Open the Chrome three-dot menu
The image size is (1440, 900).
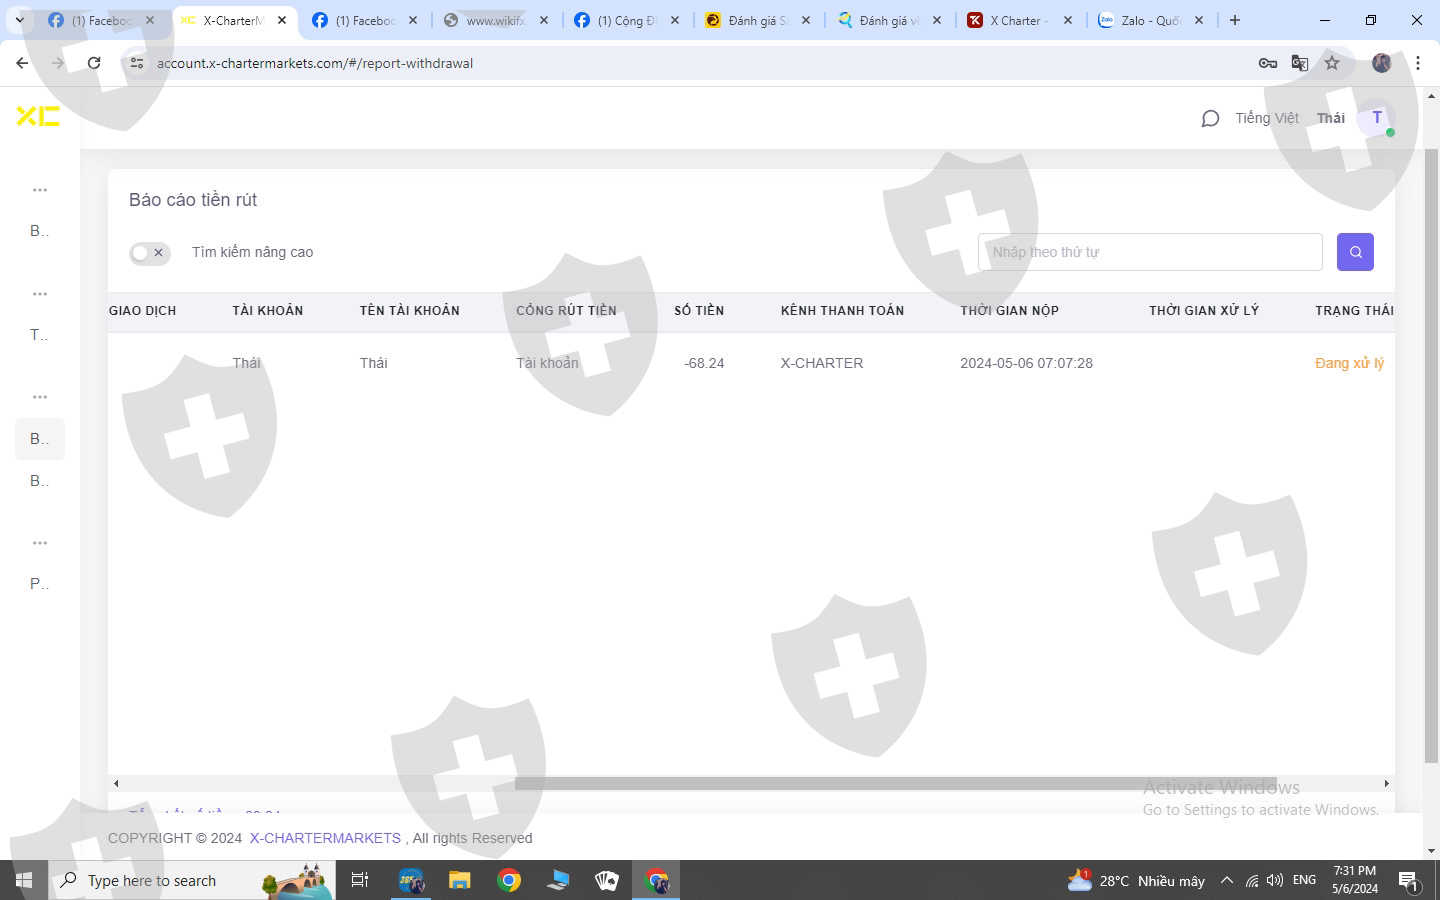(1418, 63)
